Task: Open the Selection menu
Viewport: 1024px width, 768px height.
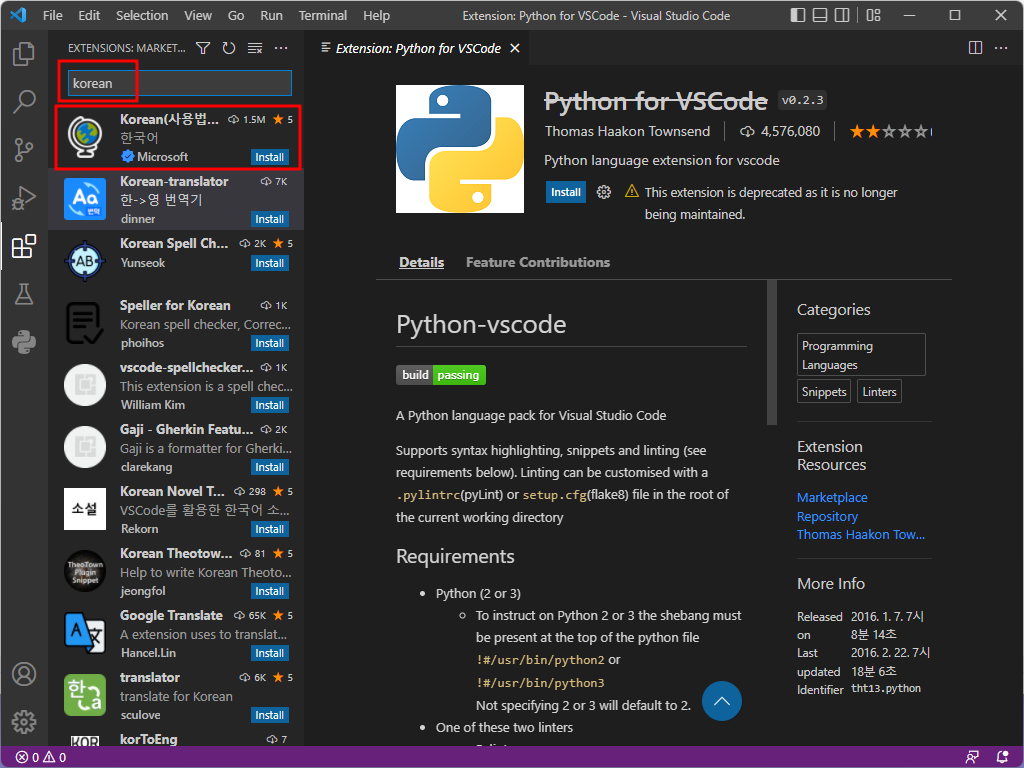Action: pyautogui.click(x=142, y=15)
